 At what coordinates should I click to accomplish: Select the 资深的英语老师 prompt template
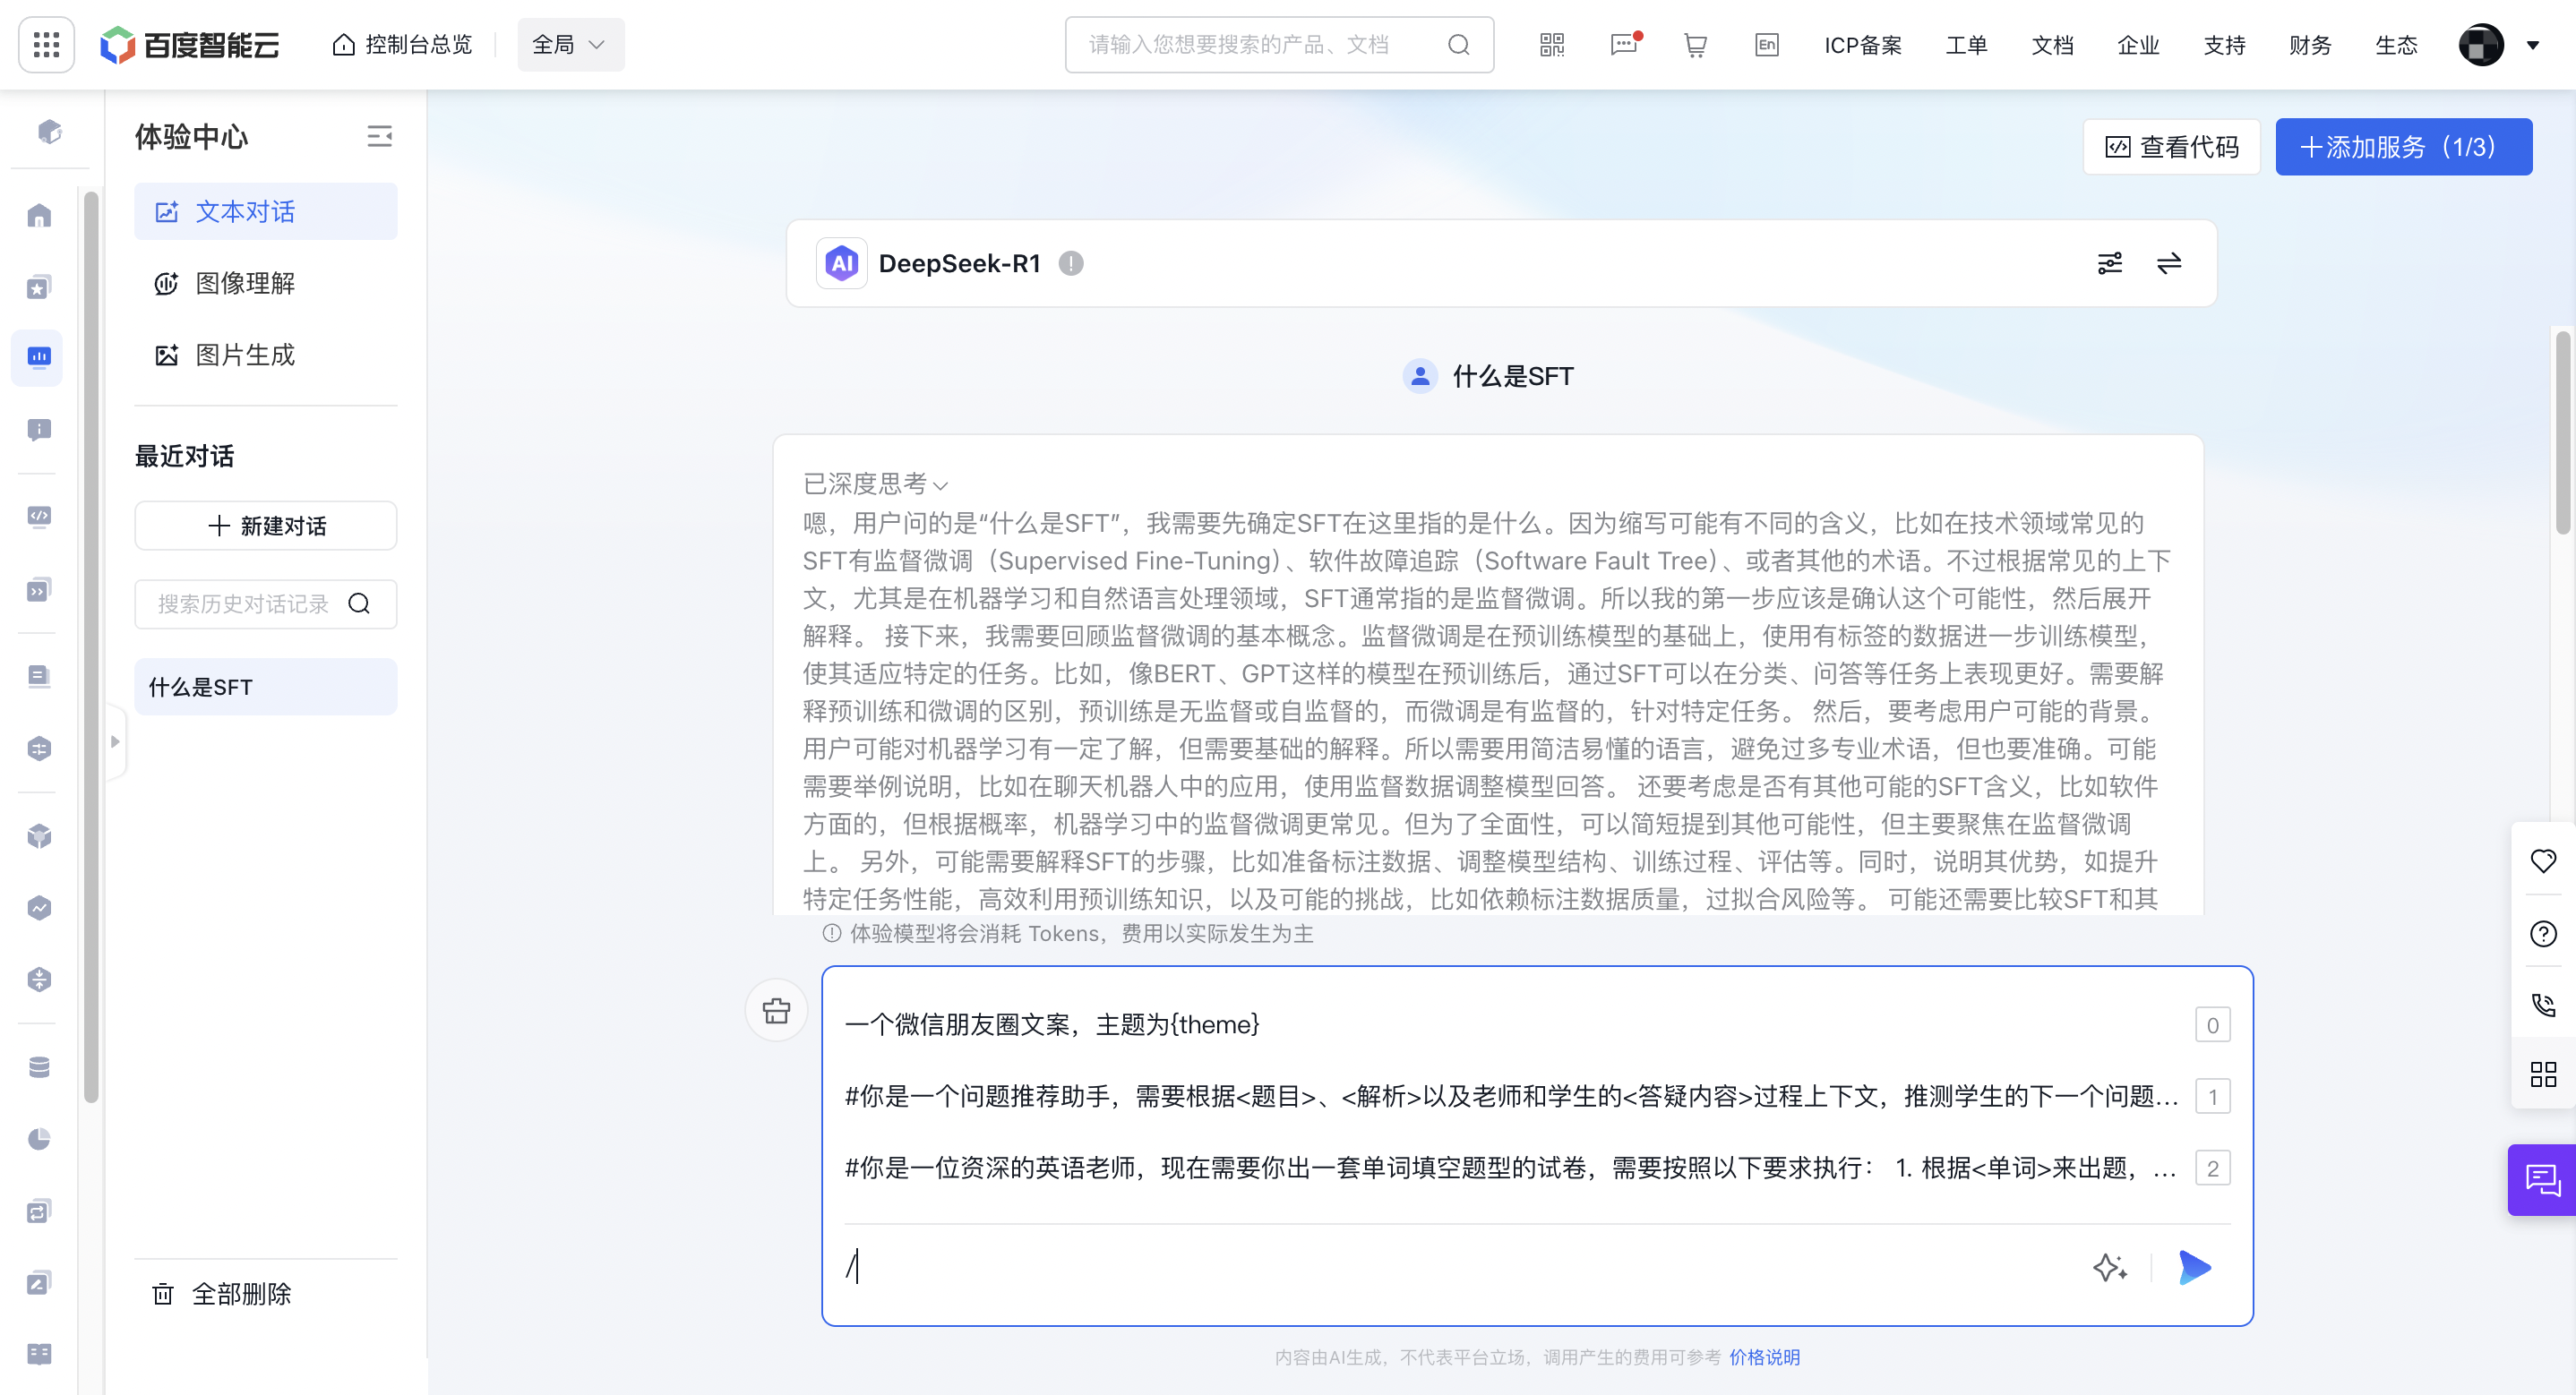[x=1537, y=1168]
